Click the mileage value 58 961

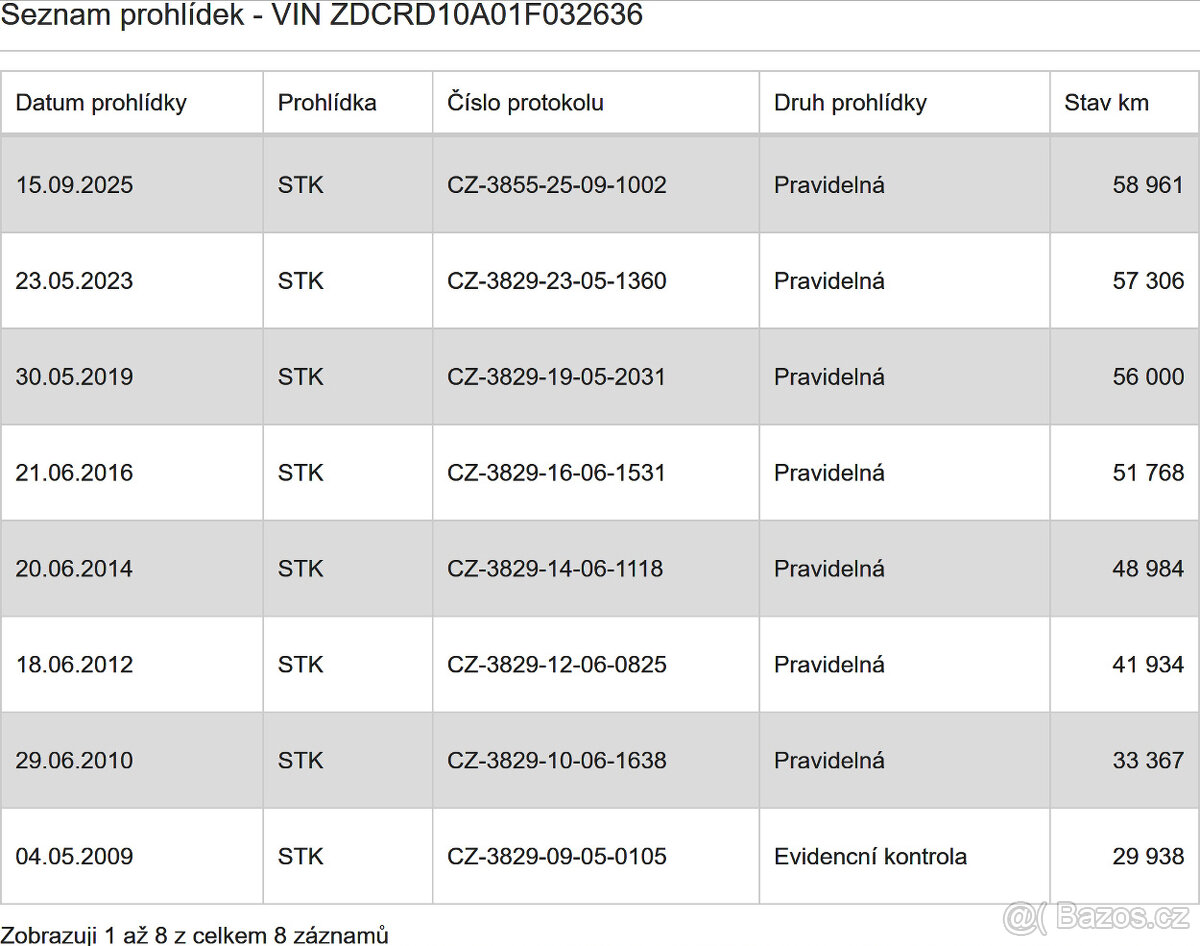(x=1147, y=185)
